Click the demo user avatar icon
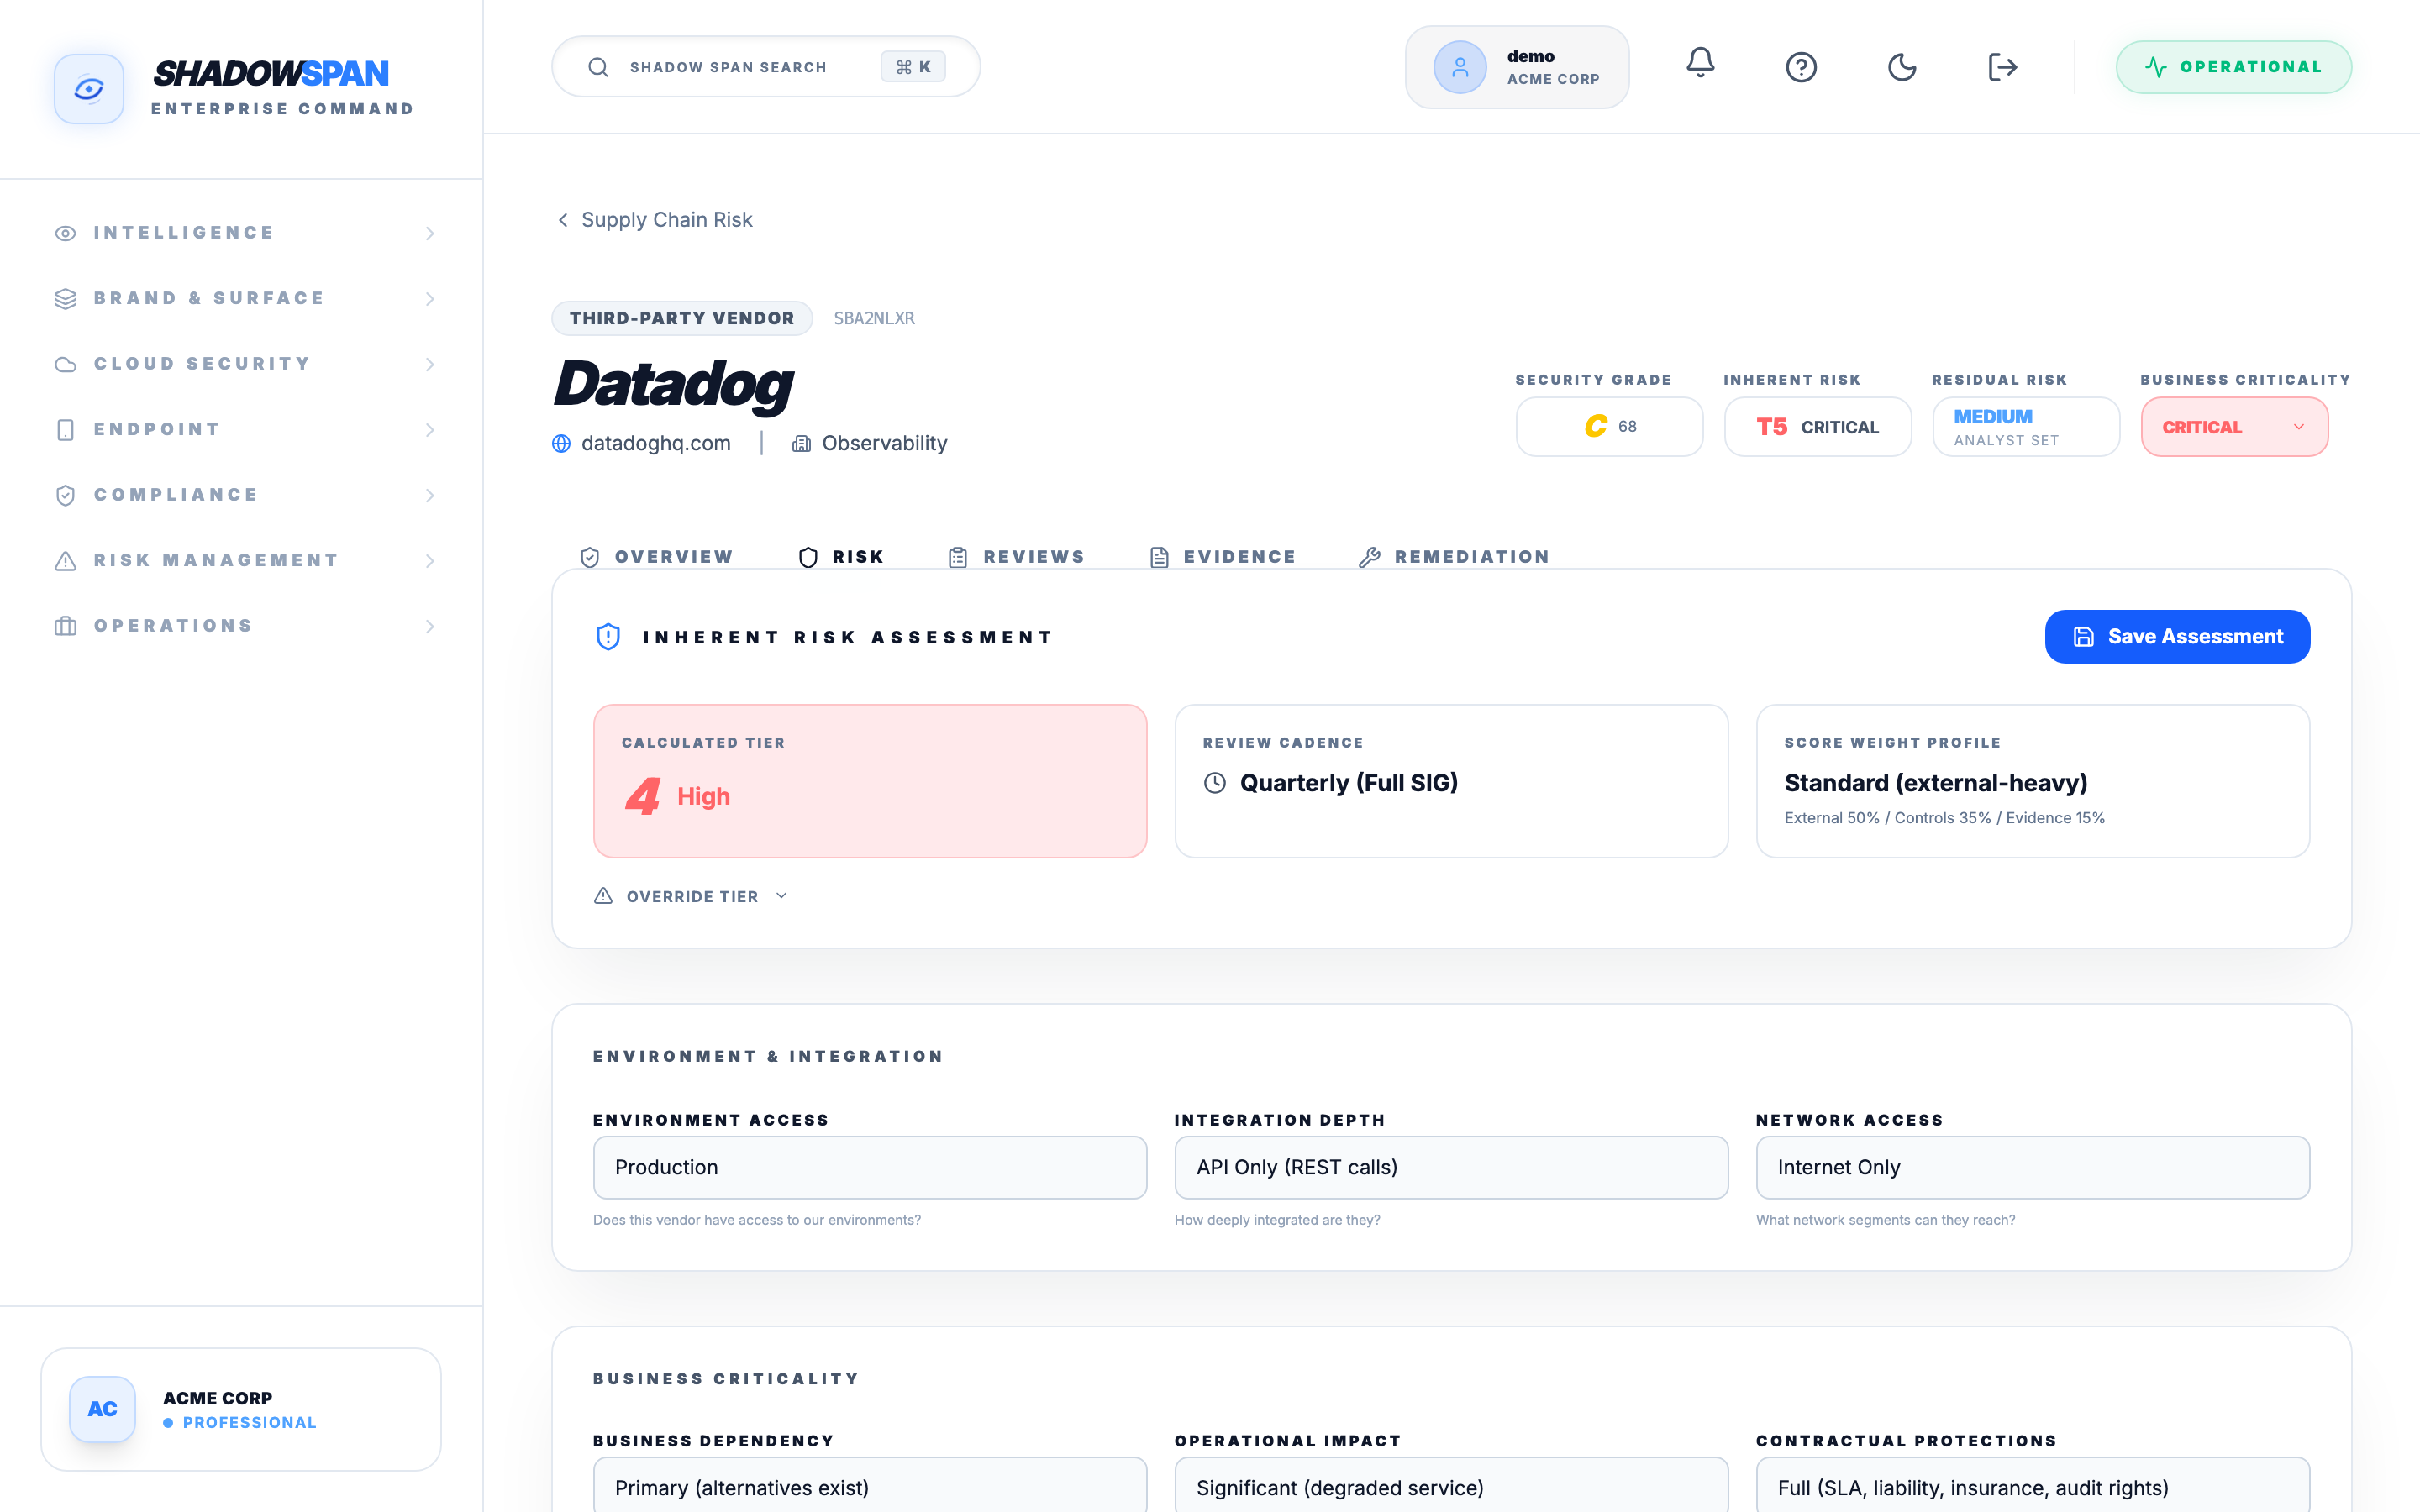2420x1512 pixels. tap(1459, 67)
